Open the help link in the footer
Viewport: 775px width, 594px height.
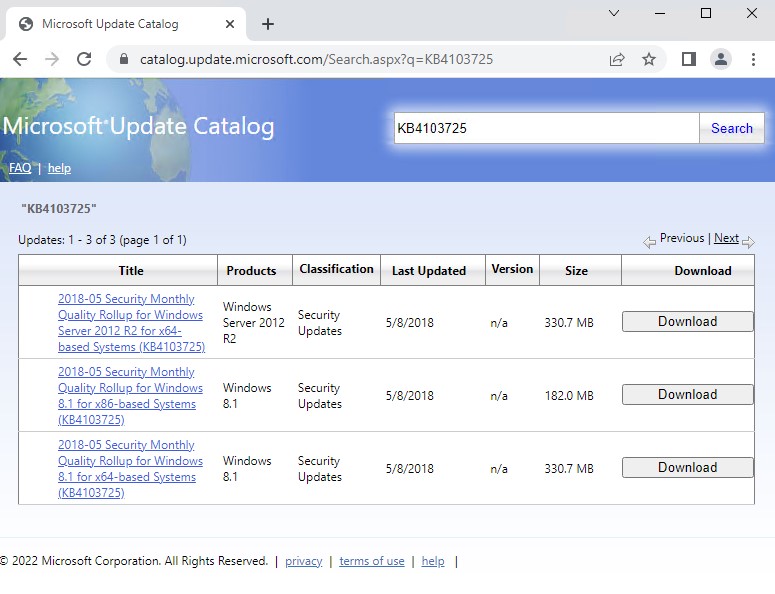[433, 561]
